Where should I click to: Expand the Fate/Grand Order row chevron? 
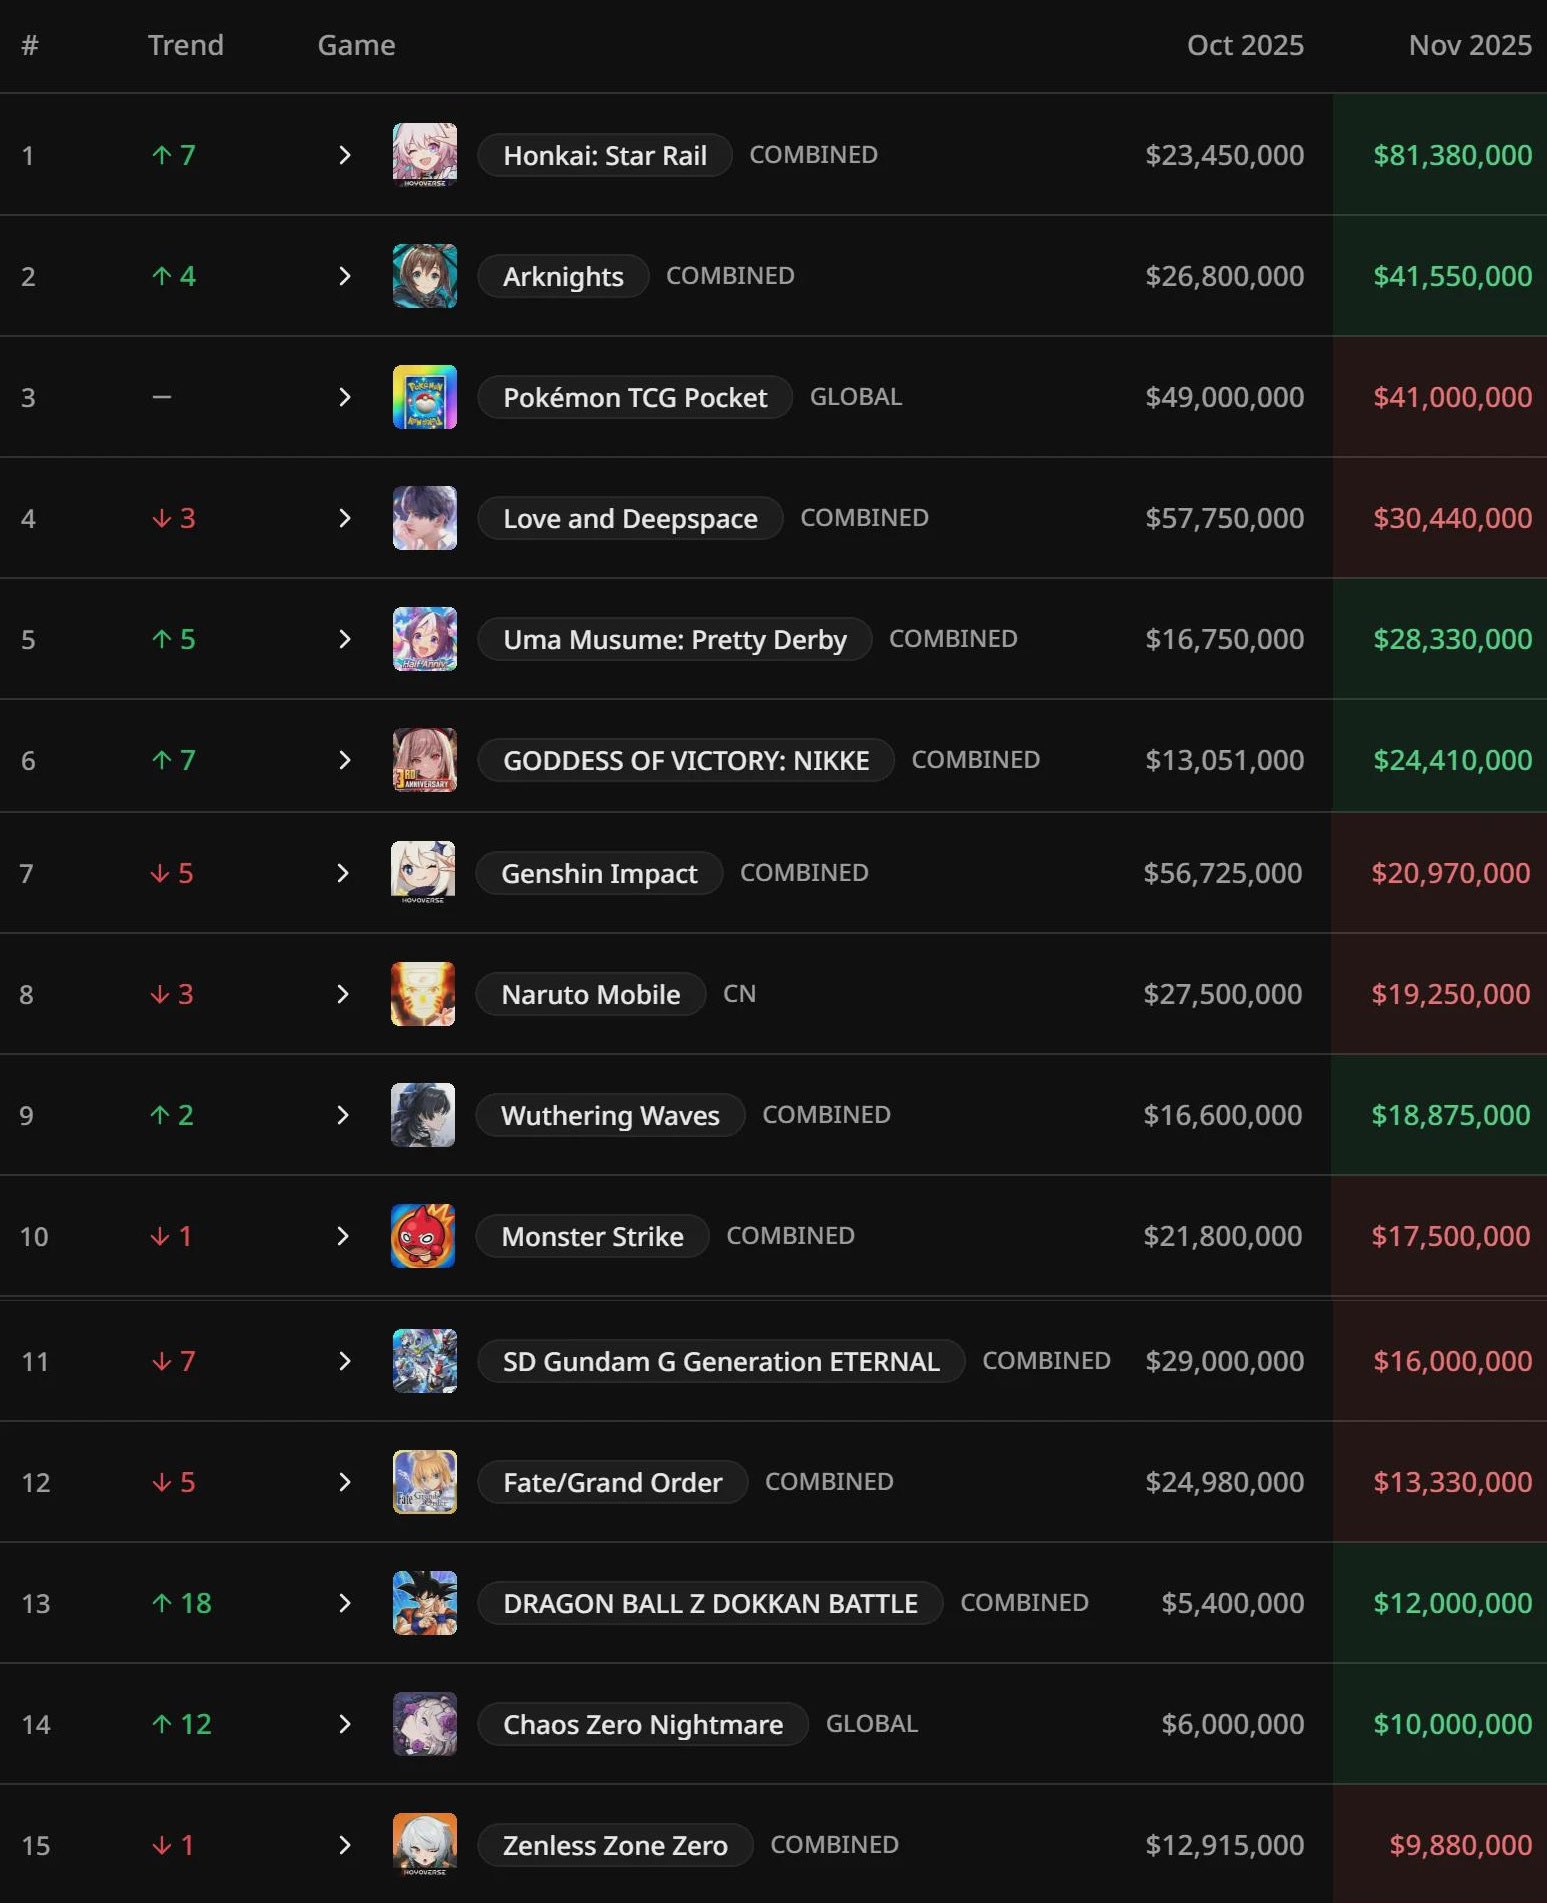click(344, 1482)
